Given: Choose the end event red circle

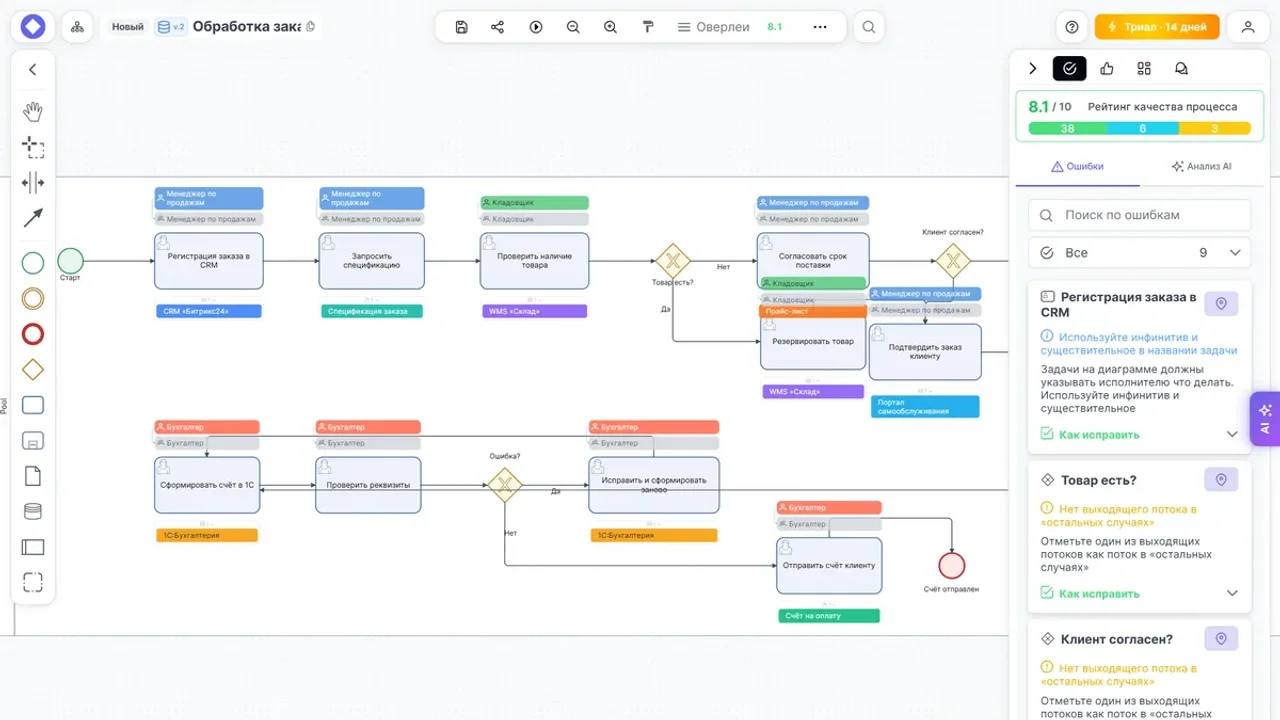Looking at the screenshot, I should [x=33, y=334].
